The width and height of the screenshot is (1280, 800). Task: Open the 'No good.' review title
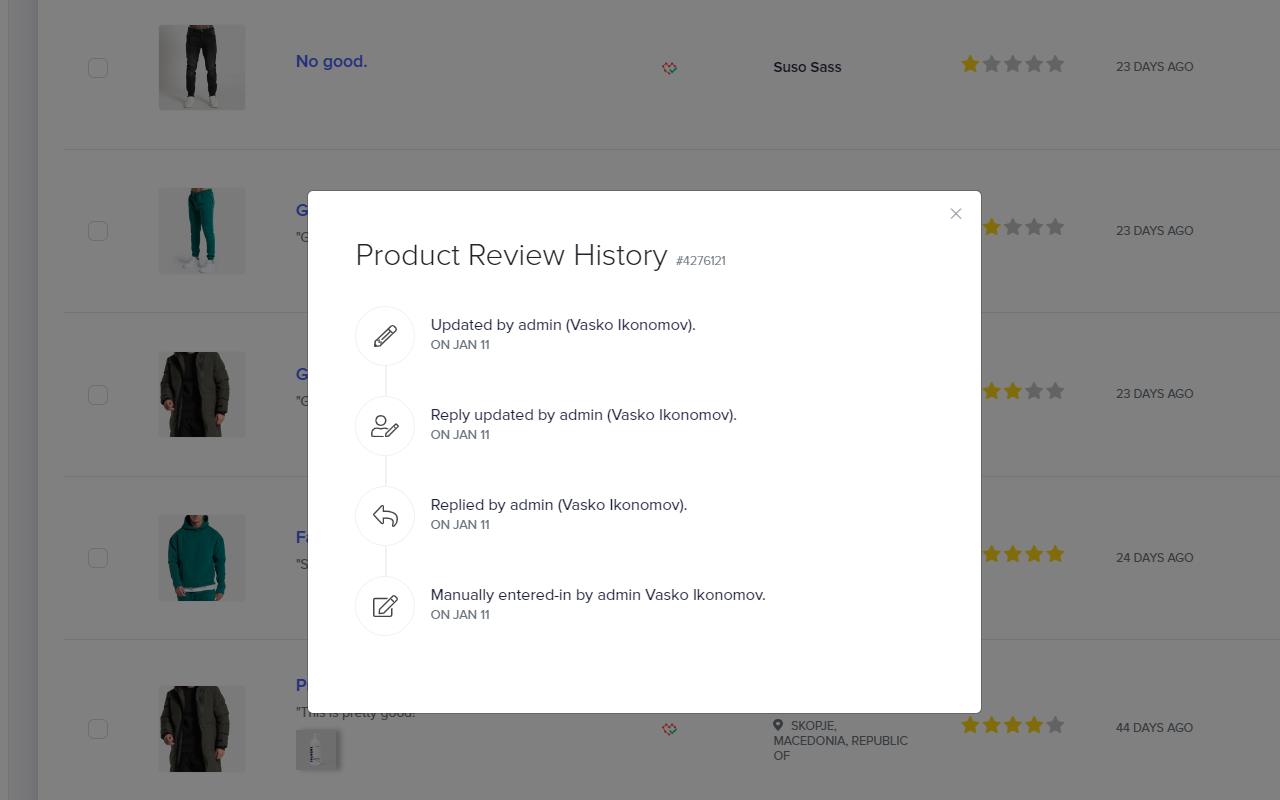click(x=331, y=61)
